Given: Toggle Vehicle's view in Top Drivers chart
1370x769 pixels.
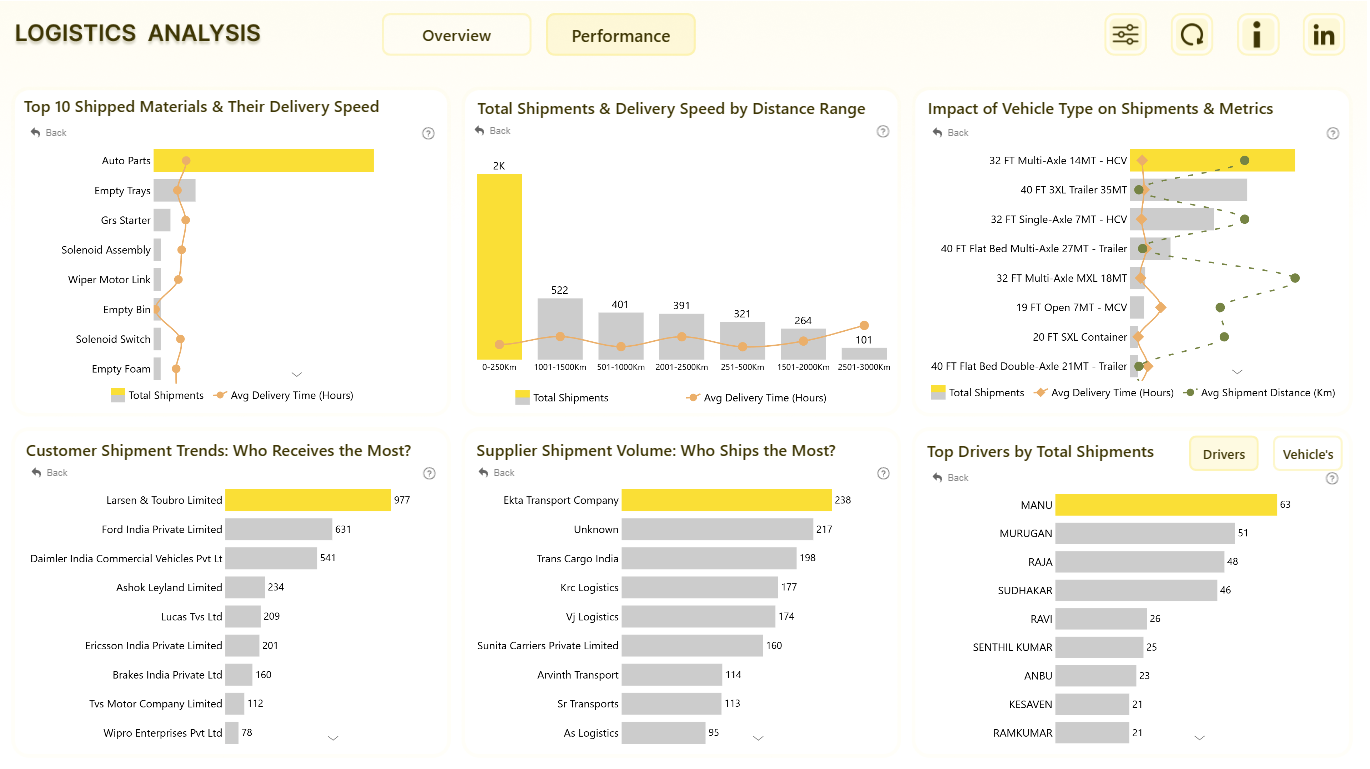Looking at the screenshot, I should (x=1308, y=454).
